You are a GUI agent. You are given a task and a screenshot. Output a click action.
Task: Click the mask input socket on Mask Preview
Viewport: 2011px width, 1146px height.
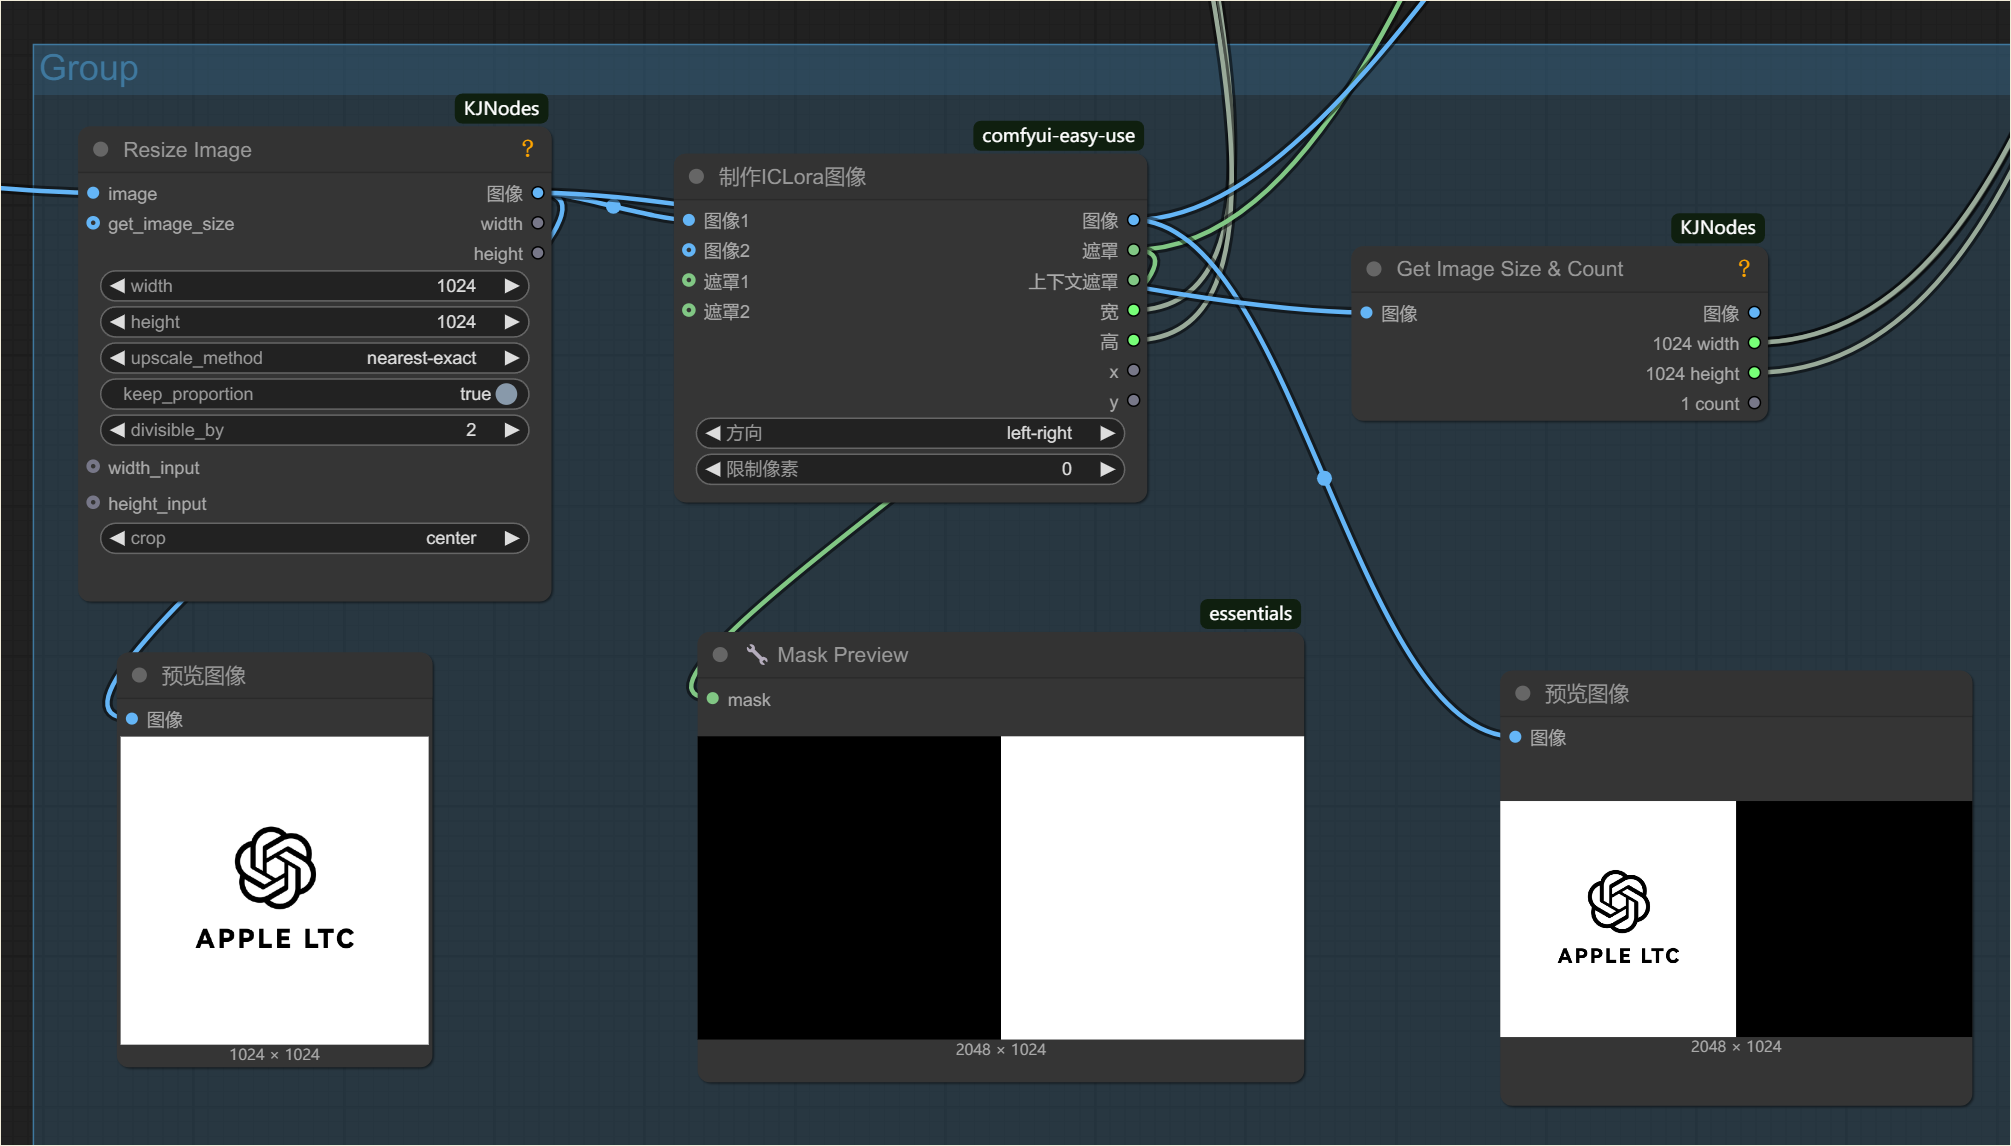713,699
